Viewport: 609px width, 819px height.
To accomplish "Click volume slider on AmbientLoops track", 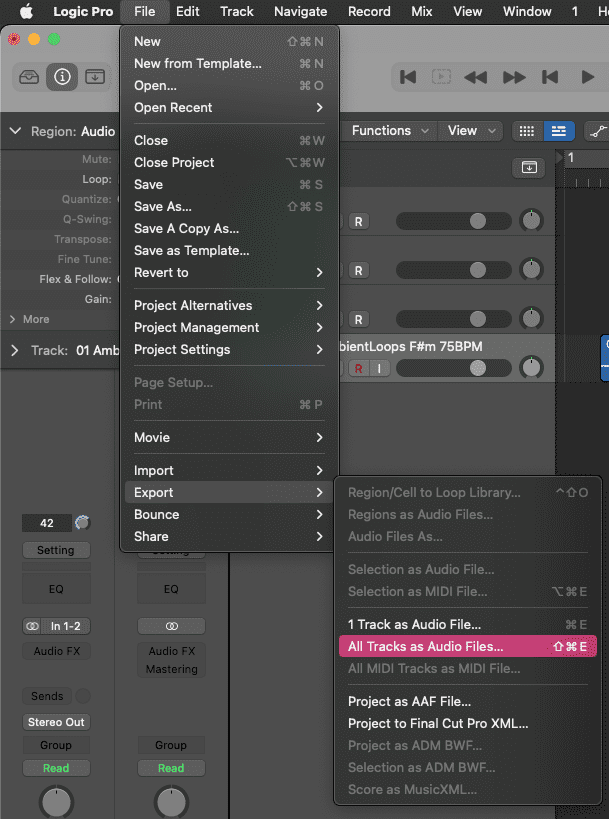I will [x=453, y=368].
